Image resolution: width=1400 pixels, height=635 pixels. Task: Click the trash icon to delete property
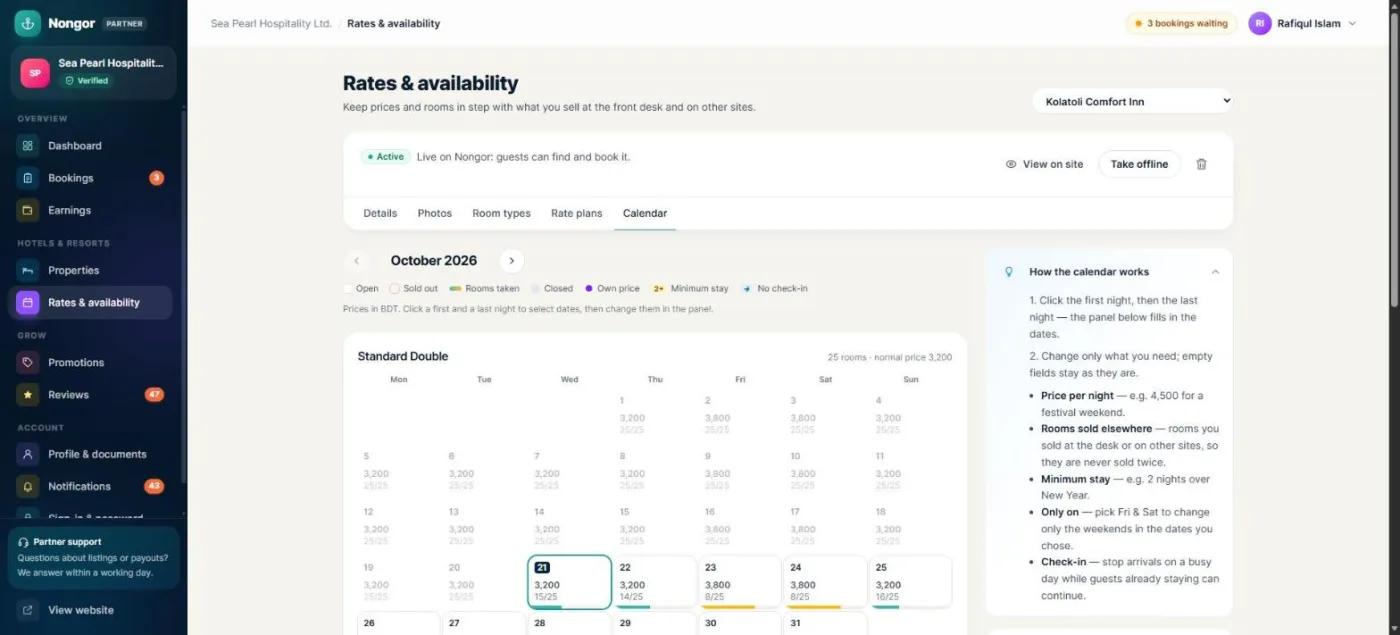(1201, 164)
